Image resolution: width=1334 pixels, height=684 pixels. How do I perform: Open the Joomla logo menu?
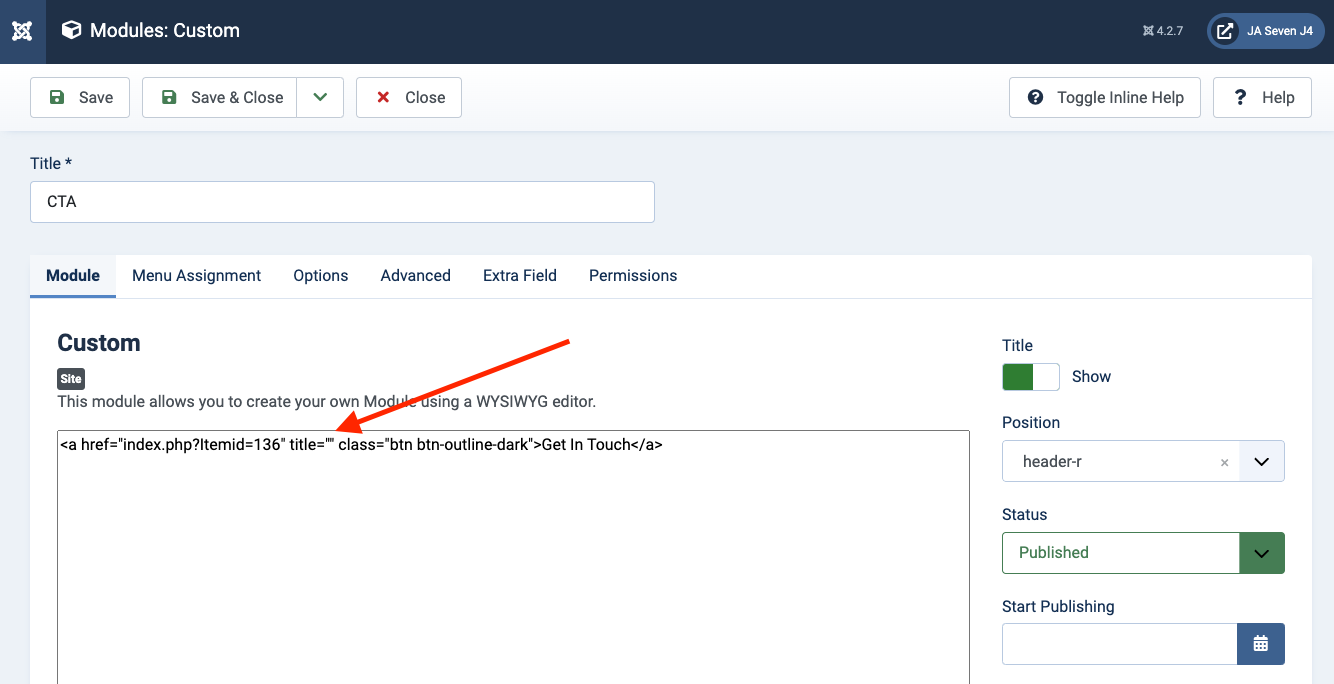click(22, 31)
